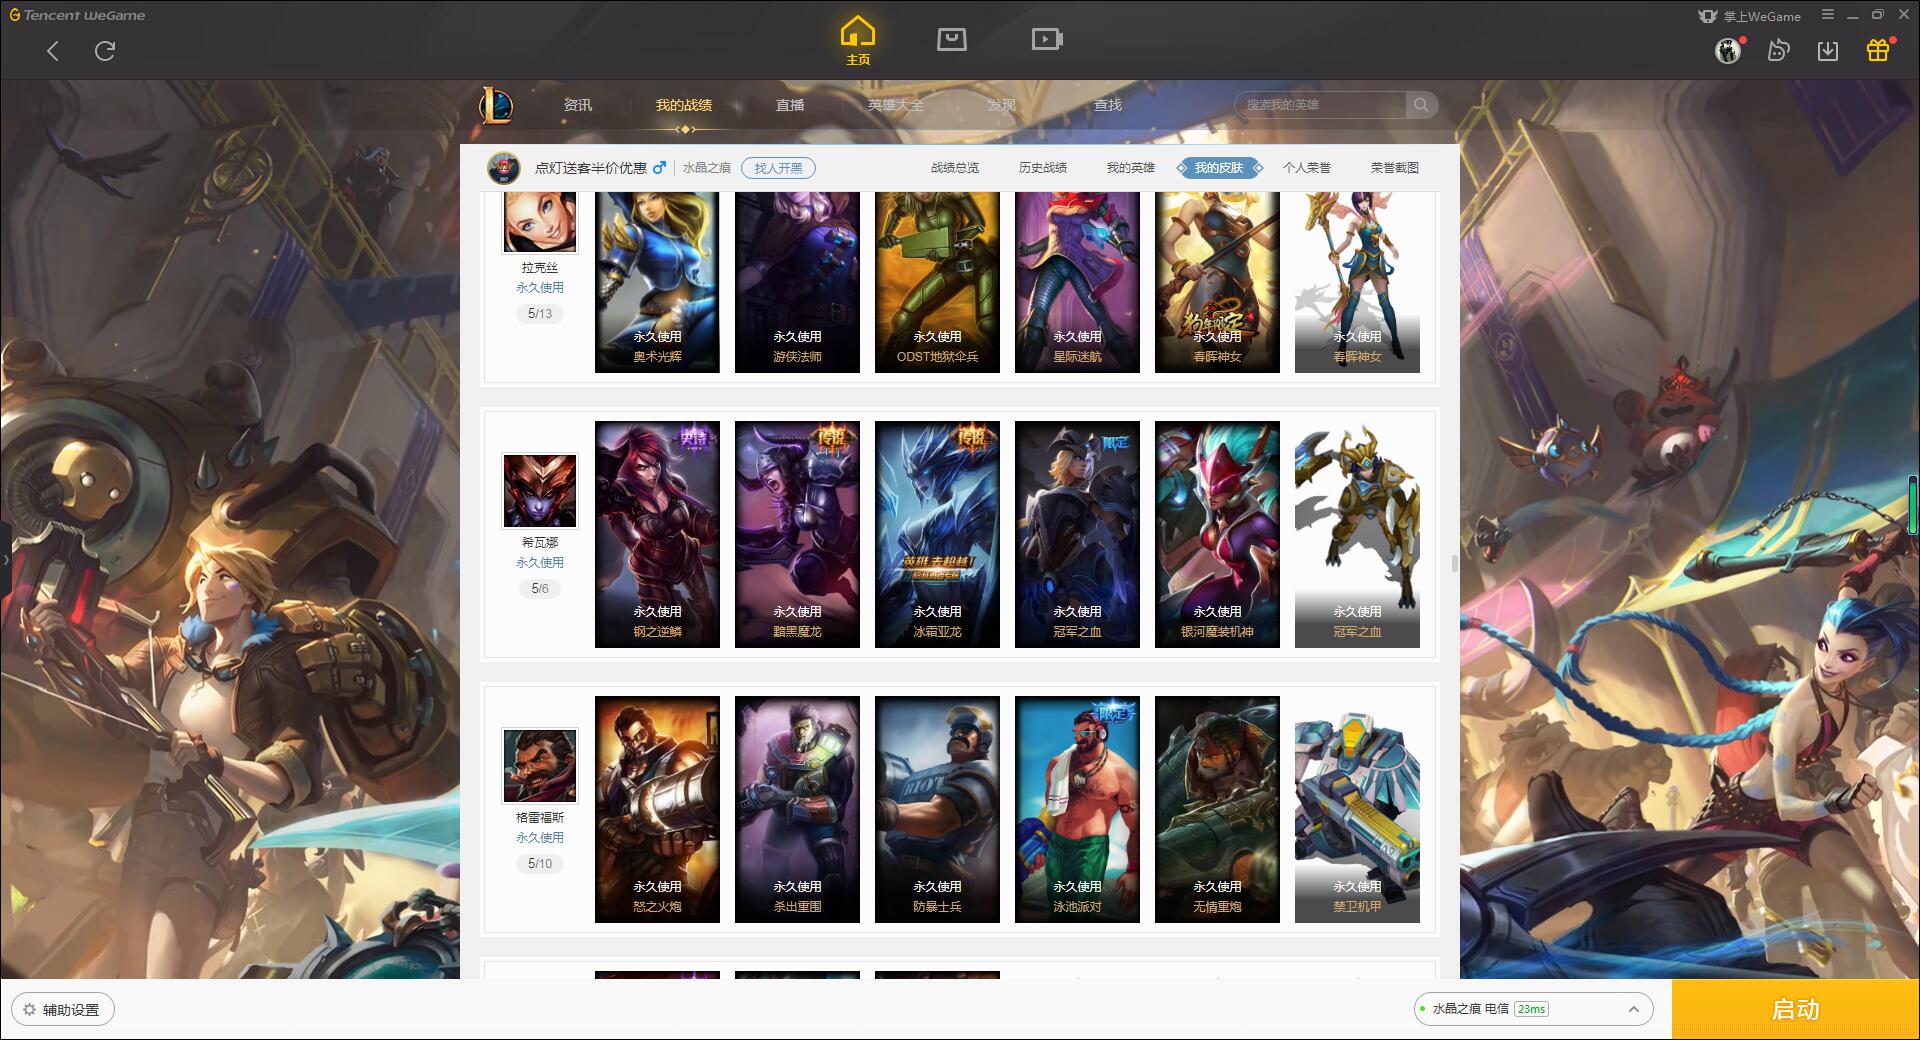Click the hero search input field
The height and width of the screenshot is (1040, 1920).
1322,105
